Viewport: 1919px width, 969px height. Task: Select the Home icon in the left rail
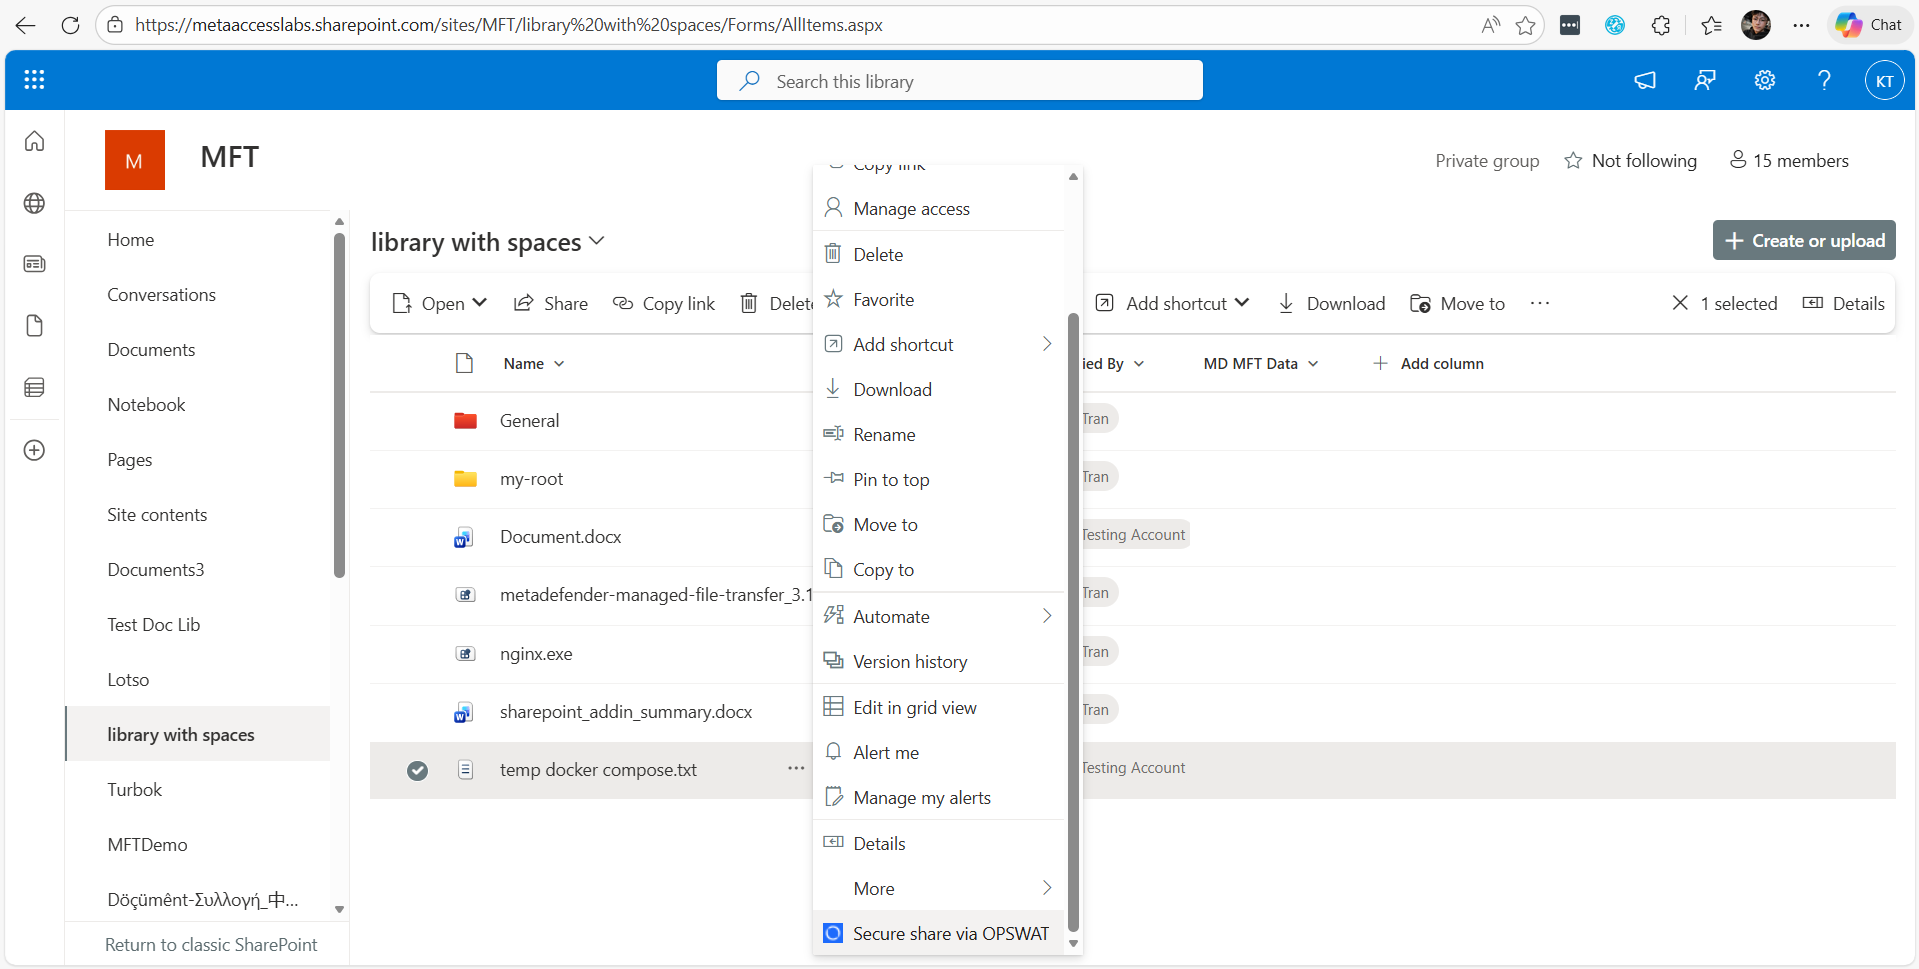click(33, 141)
